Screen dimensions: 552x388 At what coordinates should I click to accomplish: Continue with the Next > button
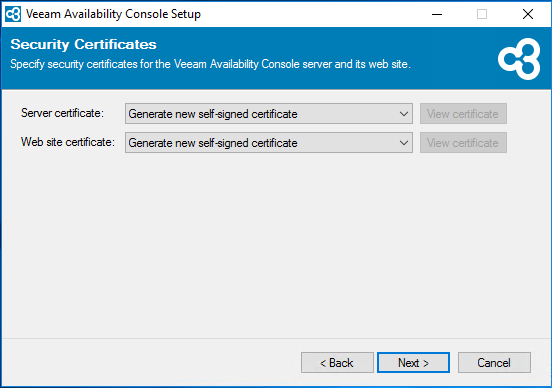point(413,363)
